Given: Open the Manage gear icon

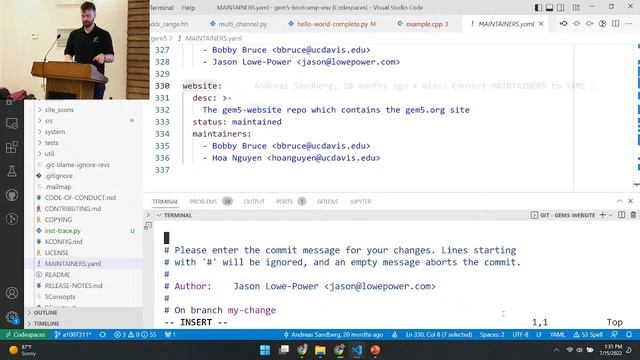Looking at the screenshot, I should (x=12, y=317).
